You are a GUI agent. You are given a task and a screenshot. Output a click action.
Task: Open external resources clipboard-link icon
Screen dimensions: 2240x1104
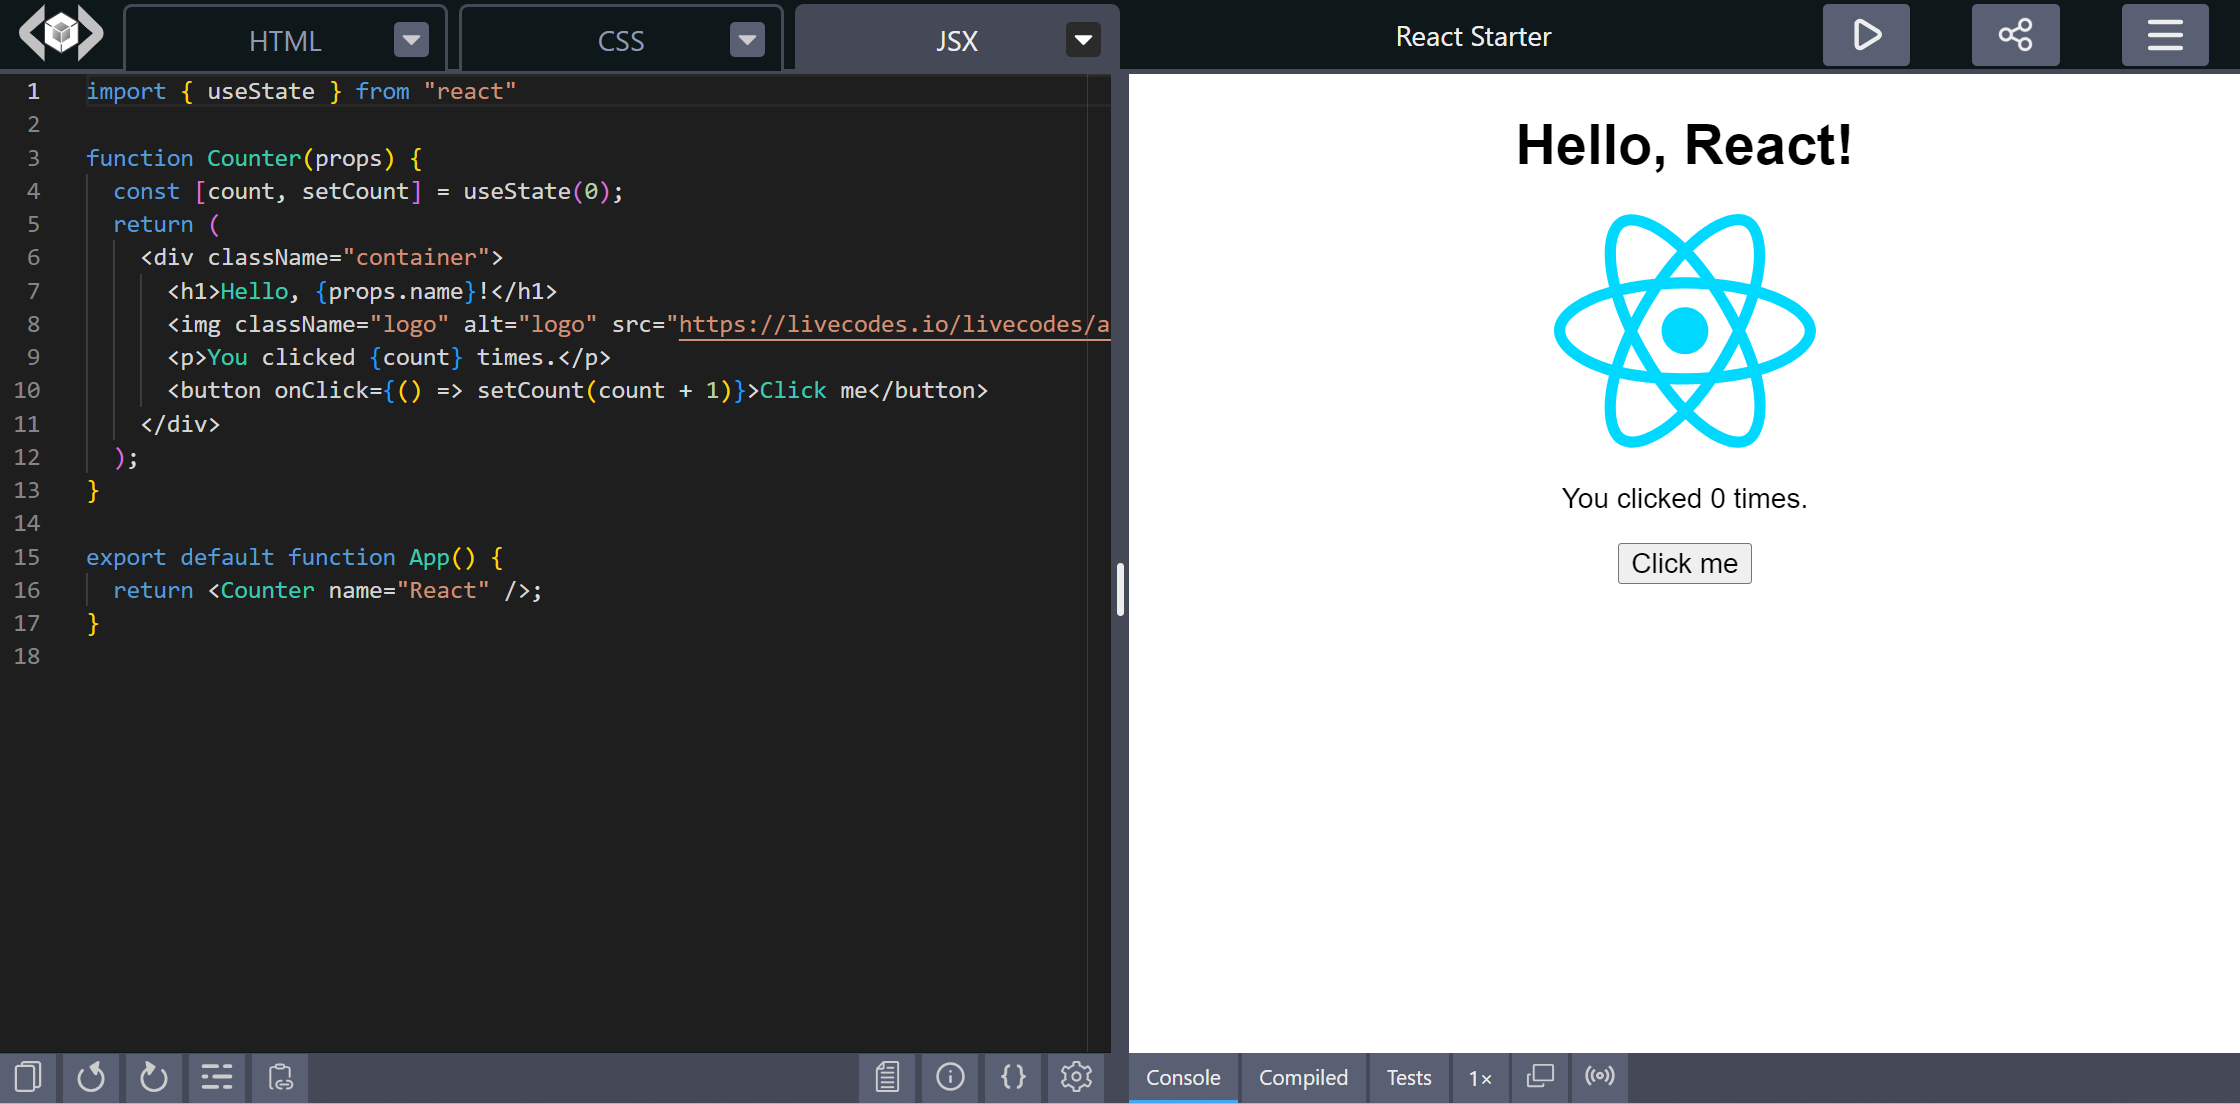click(x=280, y=1077)
